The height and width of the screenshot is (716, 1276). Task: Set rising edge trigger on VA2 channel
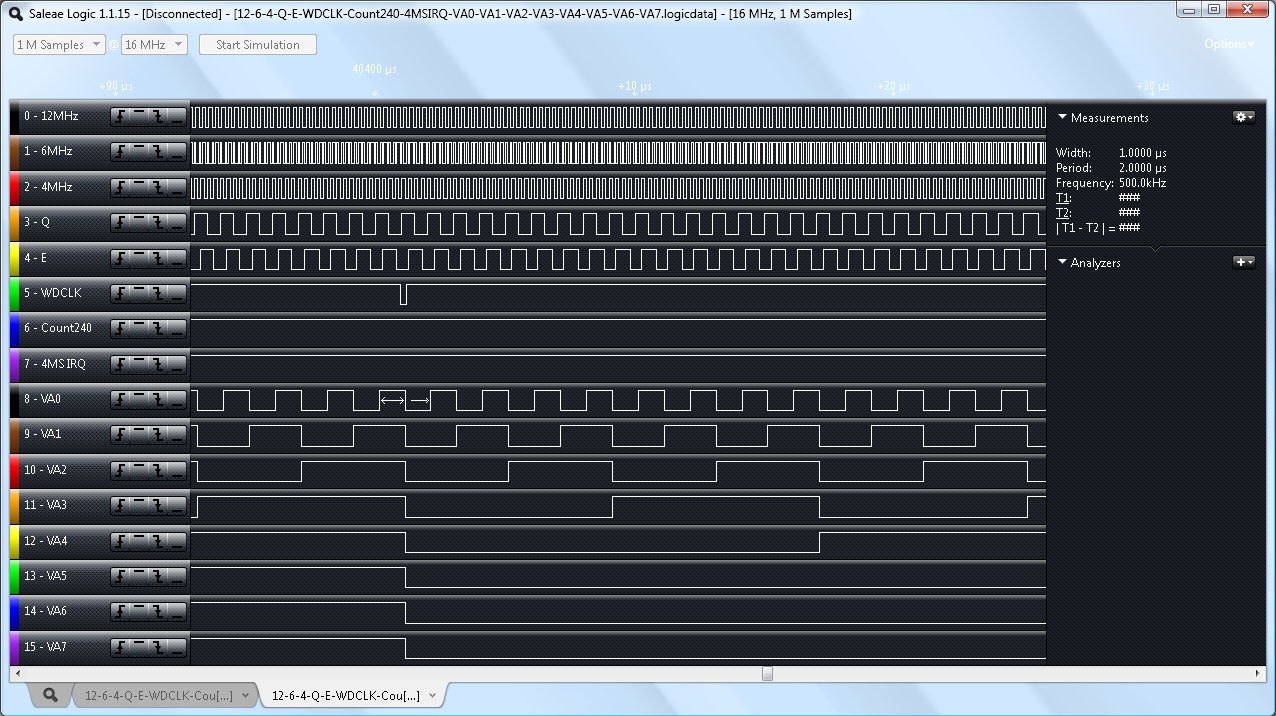[x=120, y=470]
